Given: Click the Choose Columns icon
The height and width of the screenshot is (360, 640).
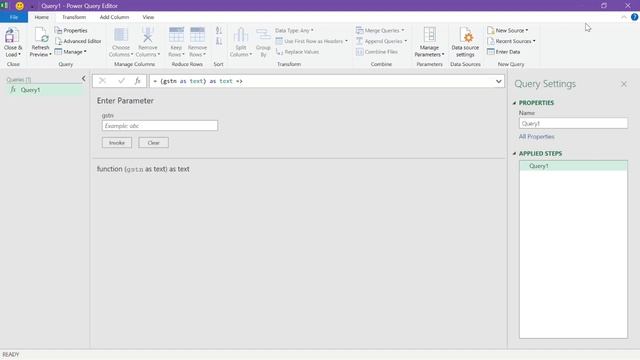Looking at the screenshot, I should (121, 35).
